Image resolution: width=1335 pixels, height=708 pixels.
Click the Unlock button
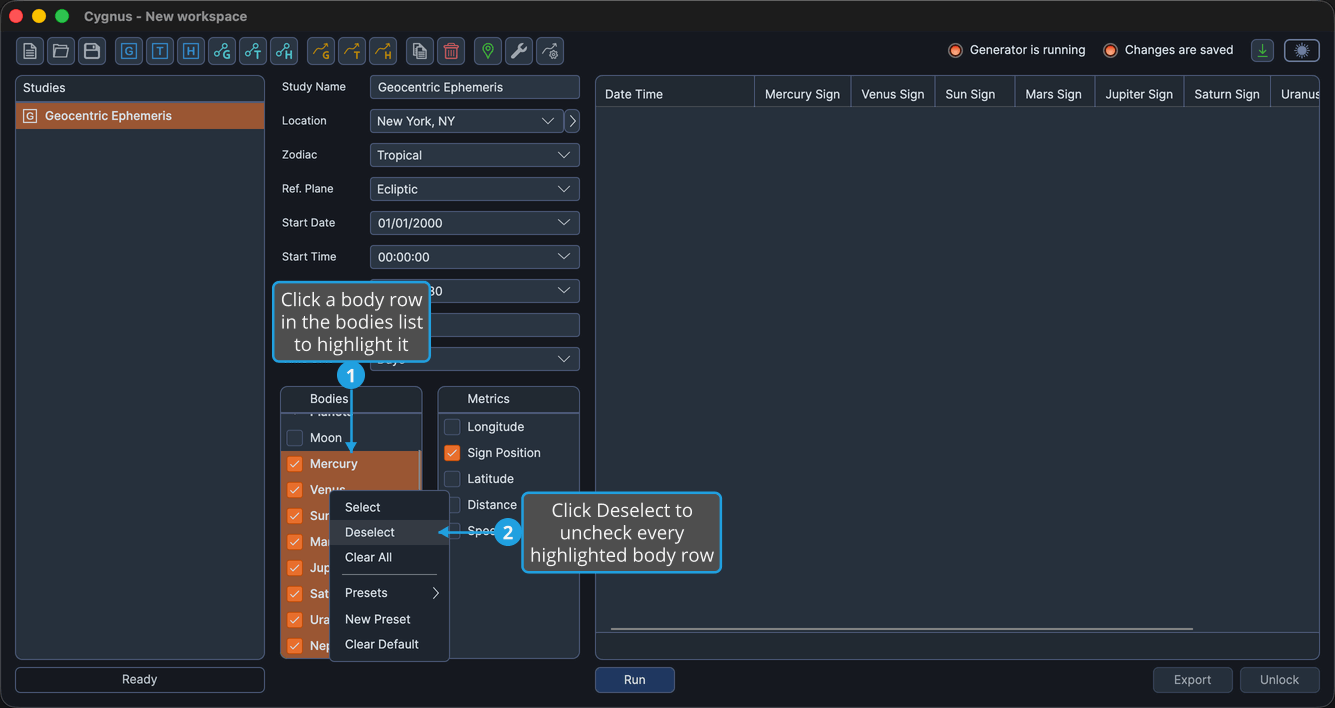pyautogui.click(x=1280, y=680)
